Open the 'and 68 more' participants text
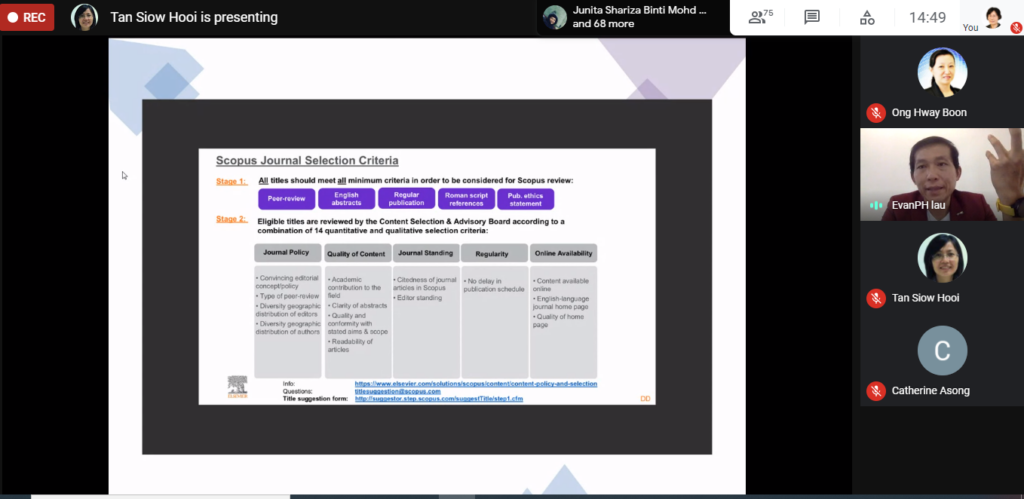Viewport: 1024px width, 499px height. (603, 24)
